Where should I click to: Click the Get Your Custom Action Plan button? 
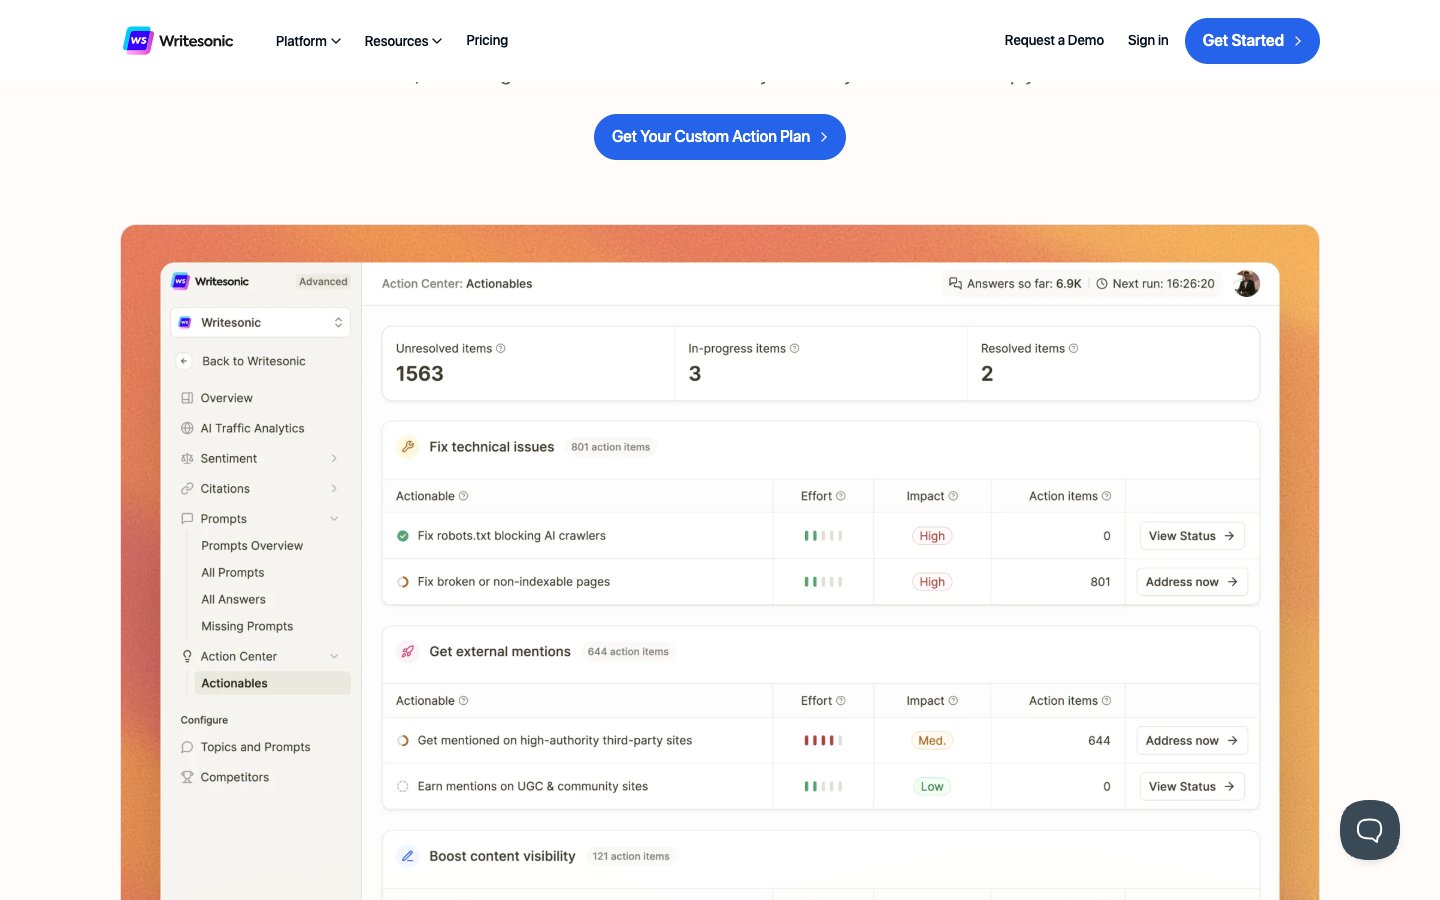point(719,137)
